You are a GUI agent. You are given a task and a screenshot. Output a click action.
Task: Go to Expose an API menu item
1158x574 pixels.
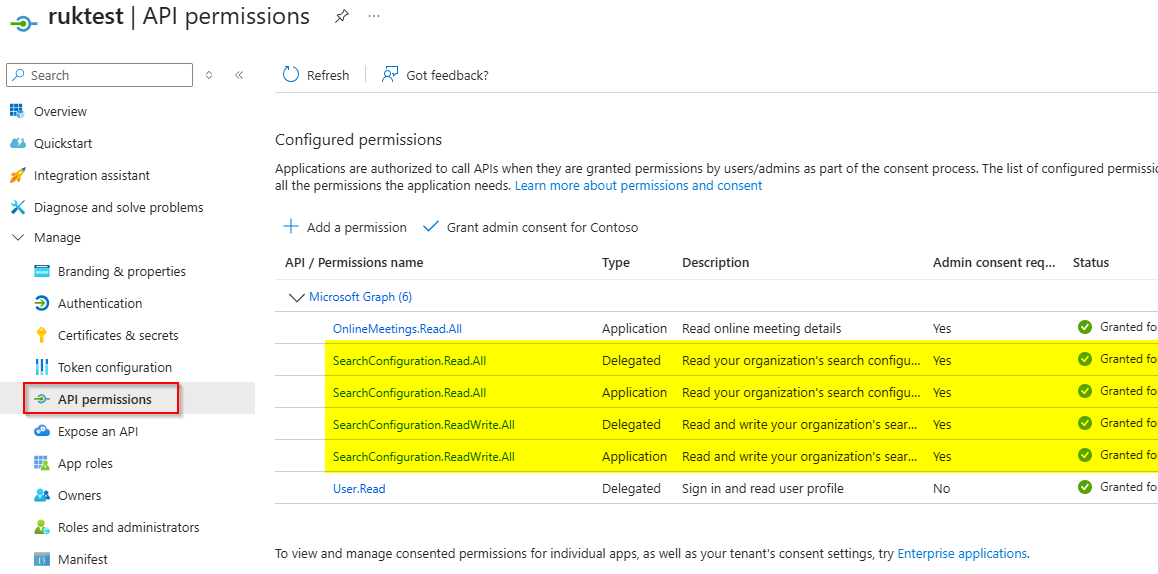[98, 431]
